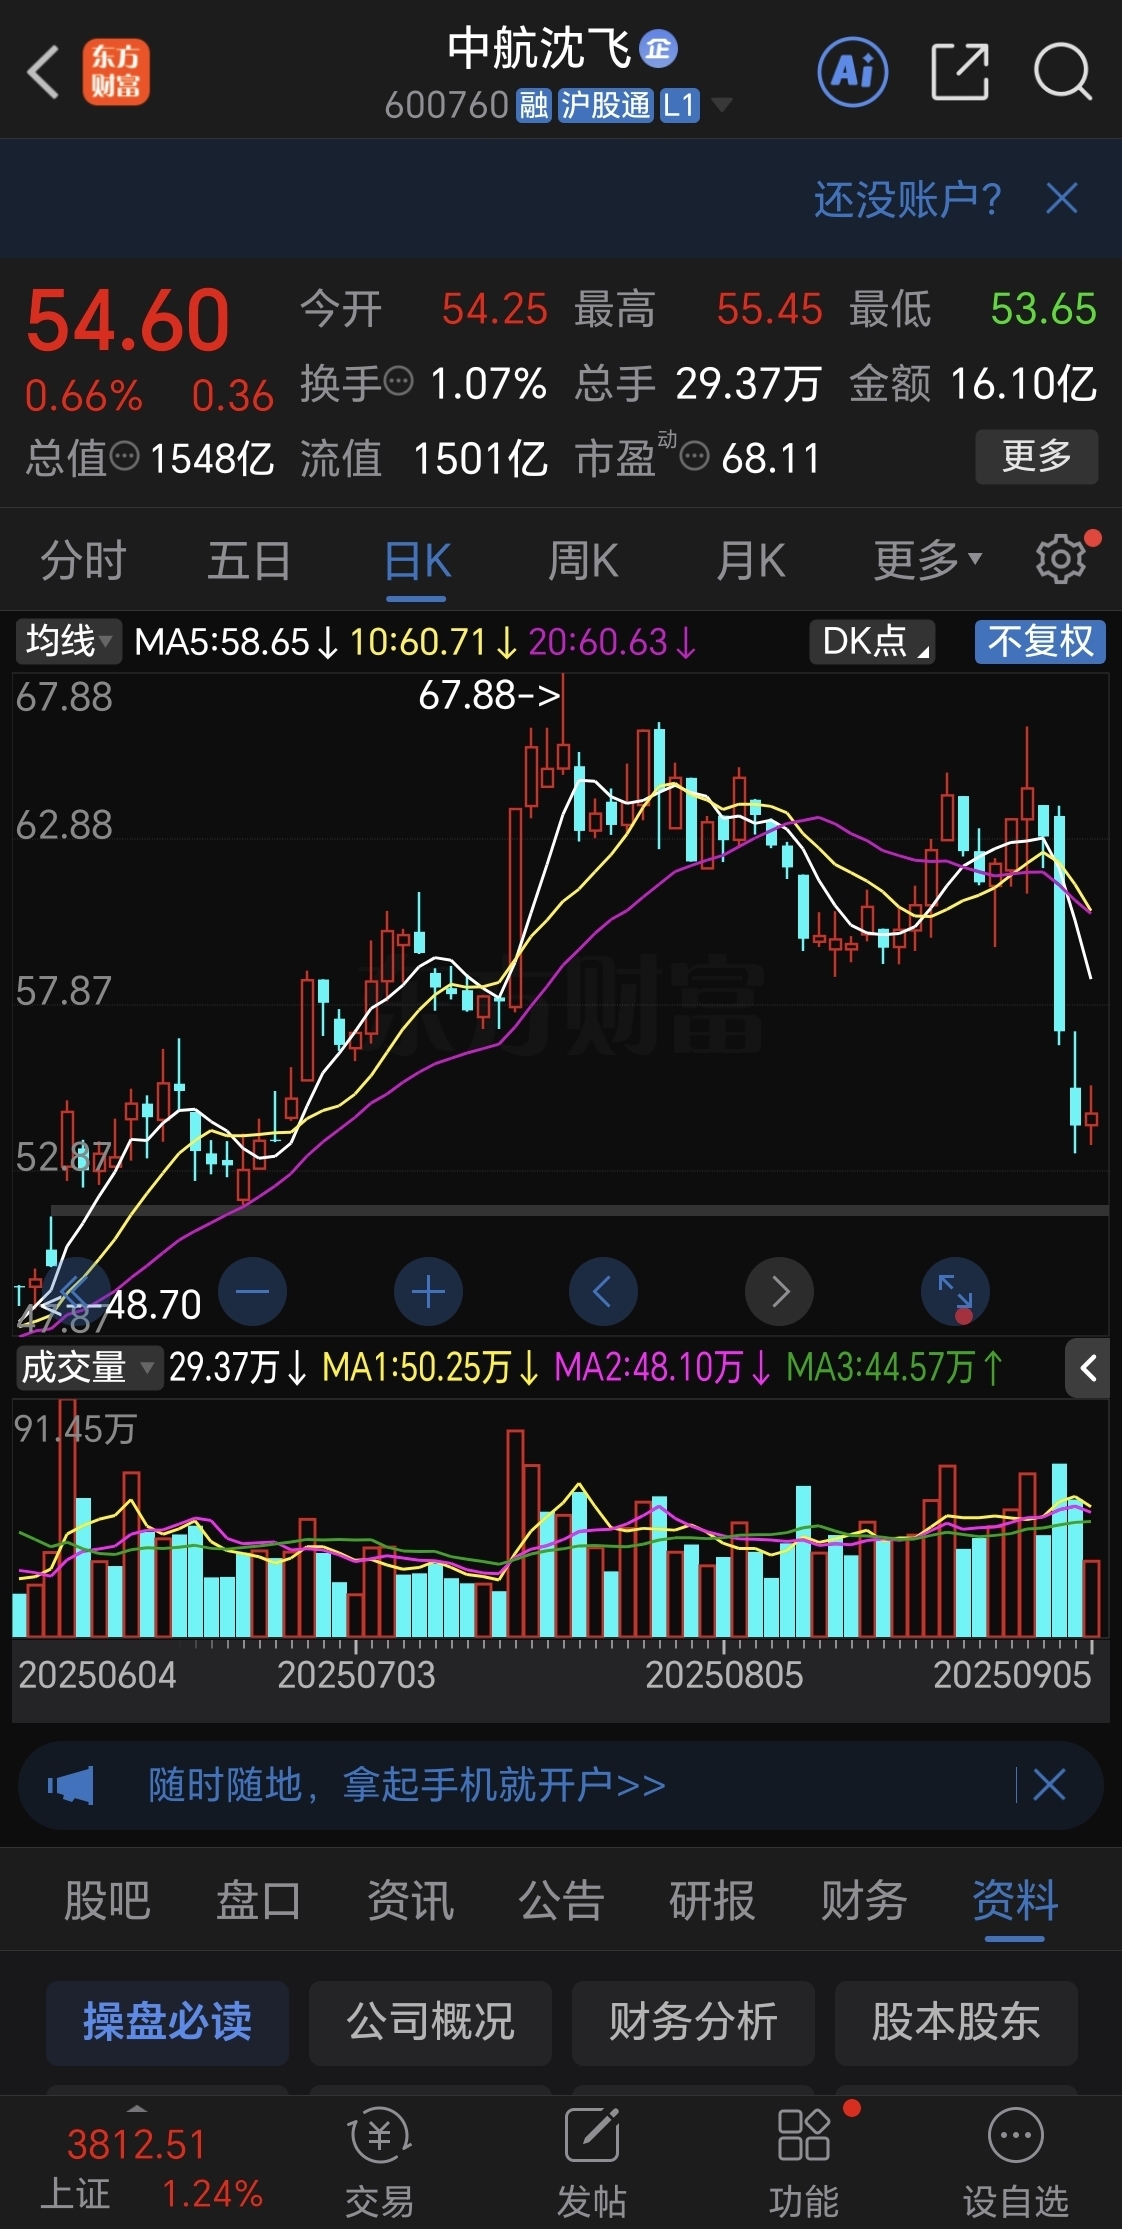
Task: Tap the megaphone announcement icon
Action: (x=72, y=1784)
